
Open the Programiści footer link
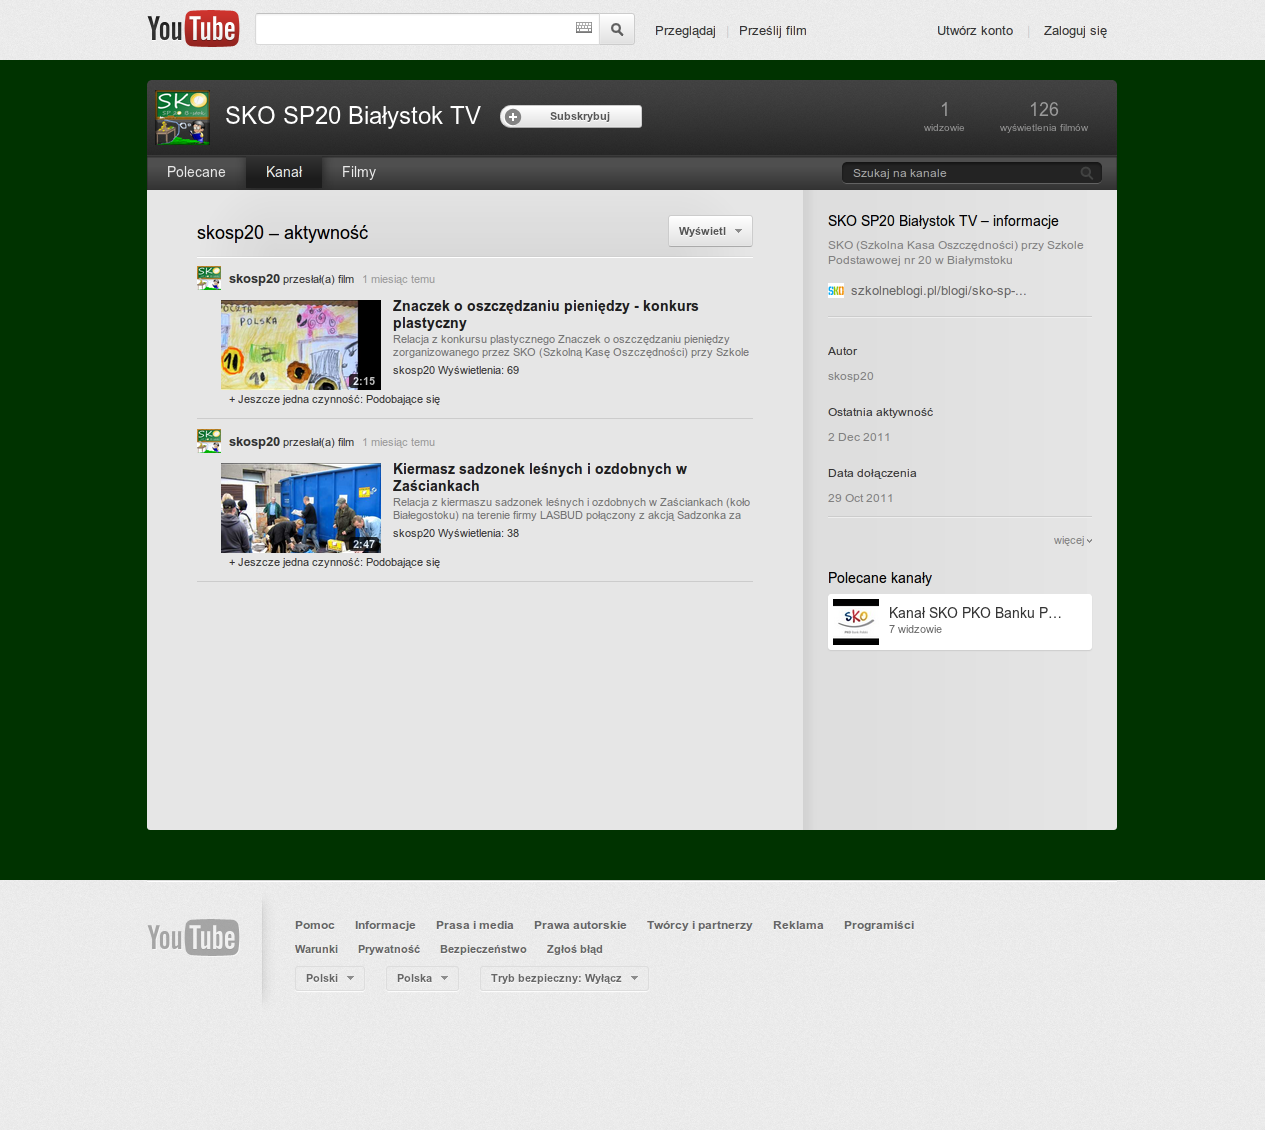[879, 925]
